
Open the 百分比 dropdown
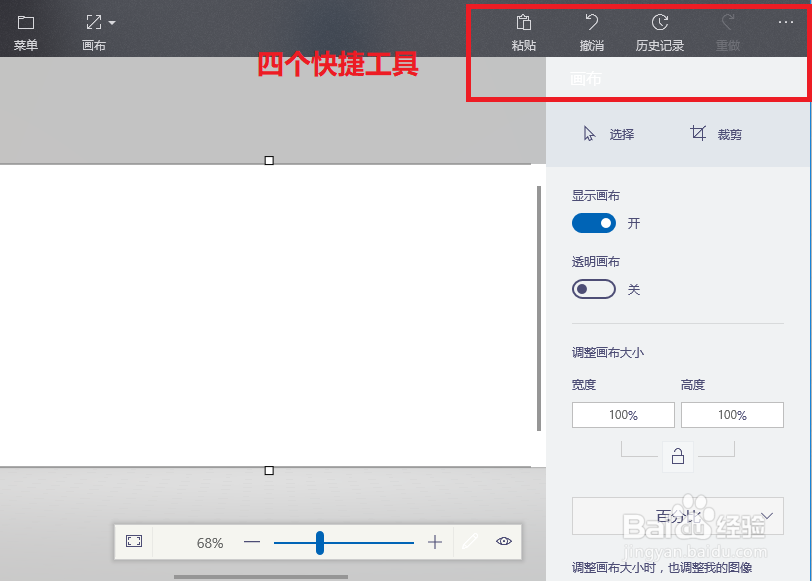pyautogui.click(x=677, y=516)
